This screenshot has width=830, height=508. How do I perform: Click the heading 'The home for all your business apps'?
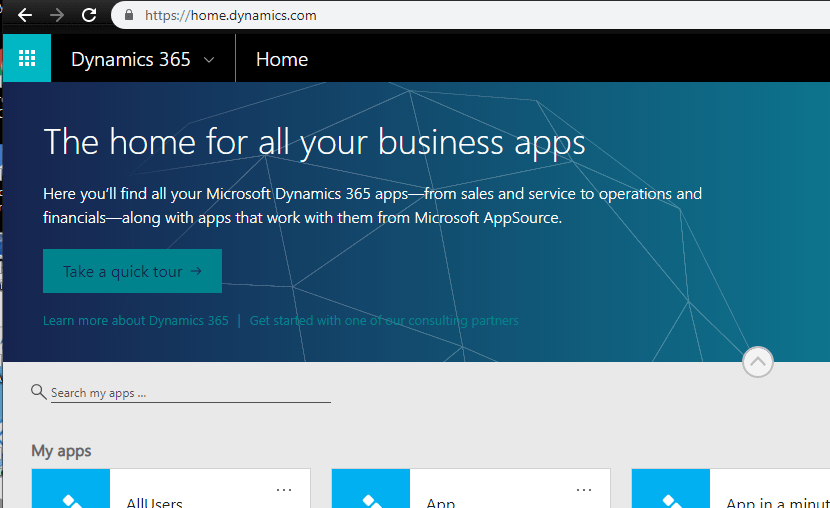pyautogui.click(x=314, y=142)
